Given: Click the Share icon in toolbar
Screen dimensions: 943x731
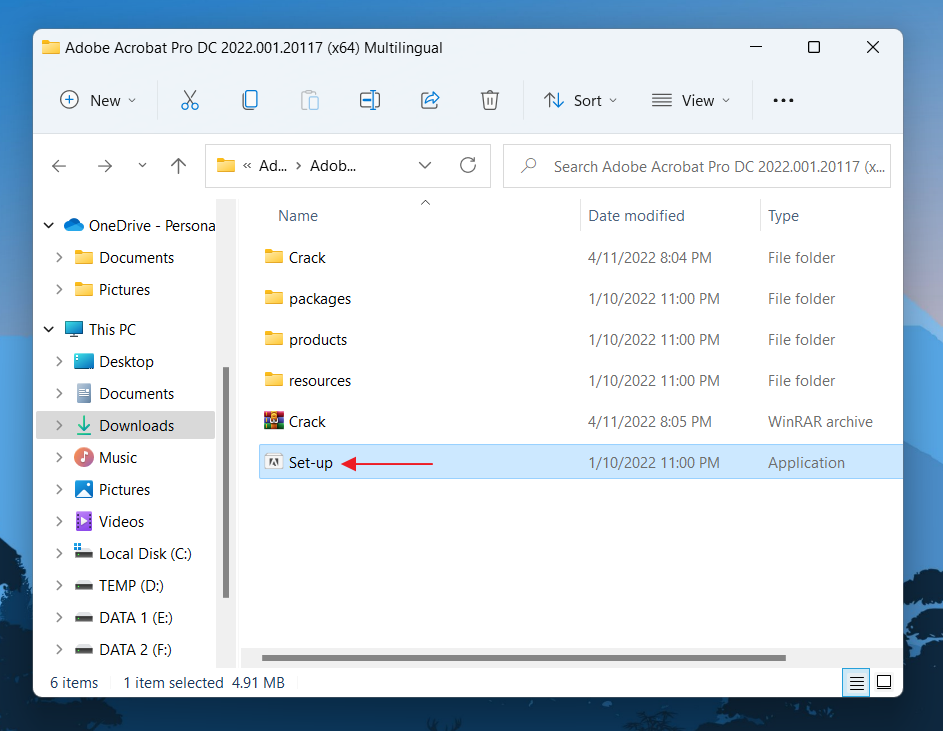Looking at the screenshot, I should (430, 100).
